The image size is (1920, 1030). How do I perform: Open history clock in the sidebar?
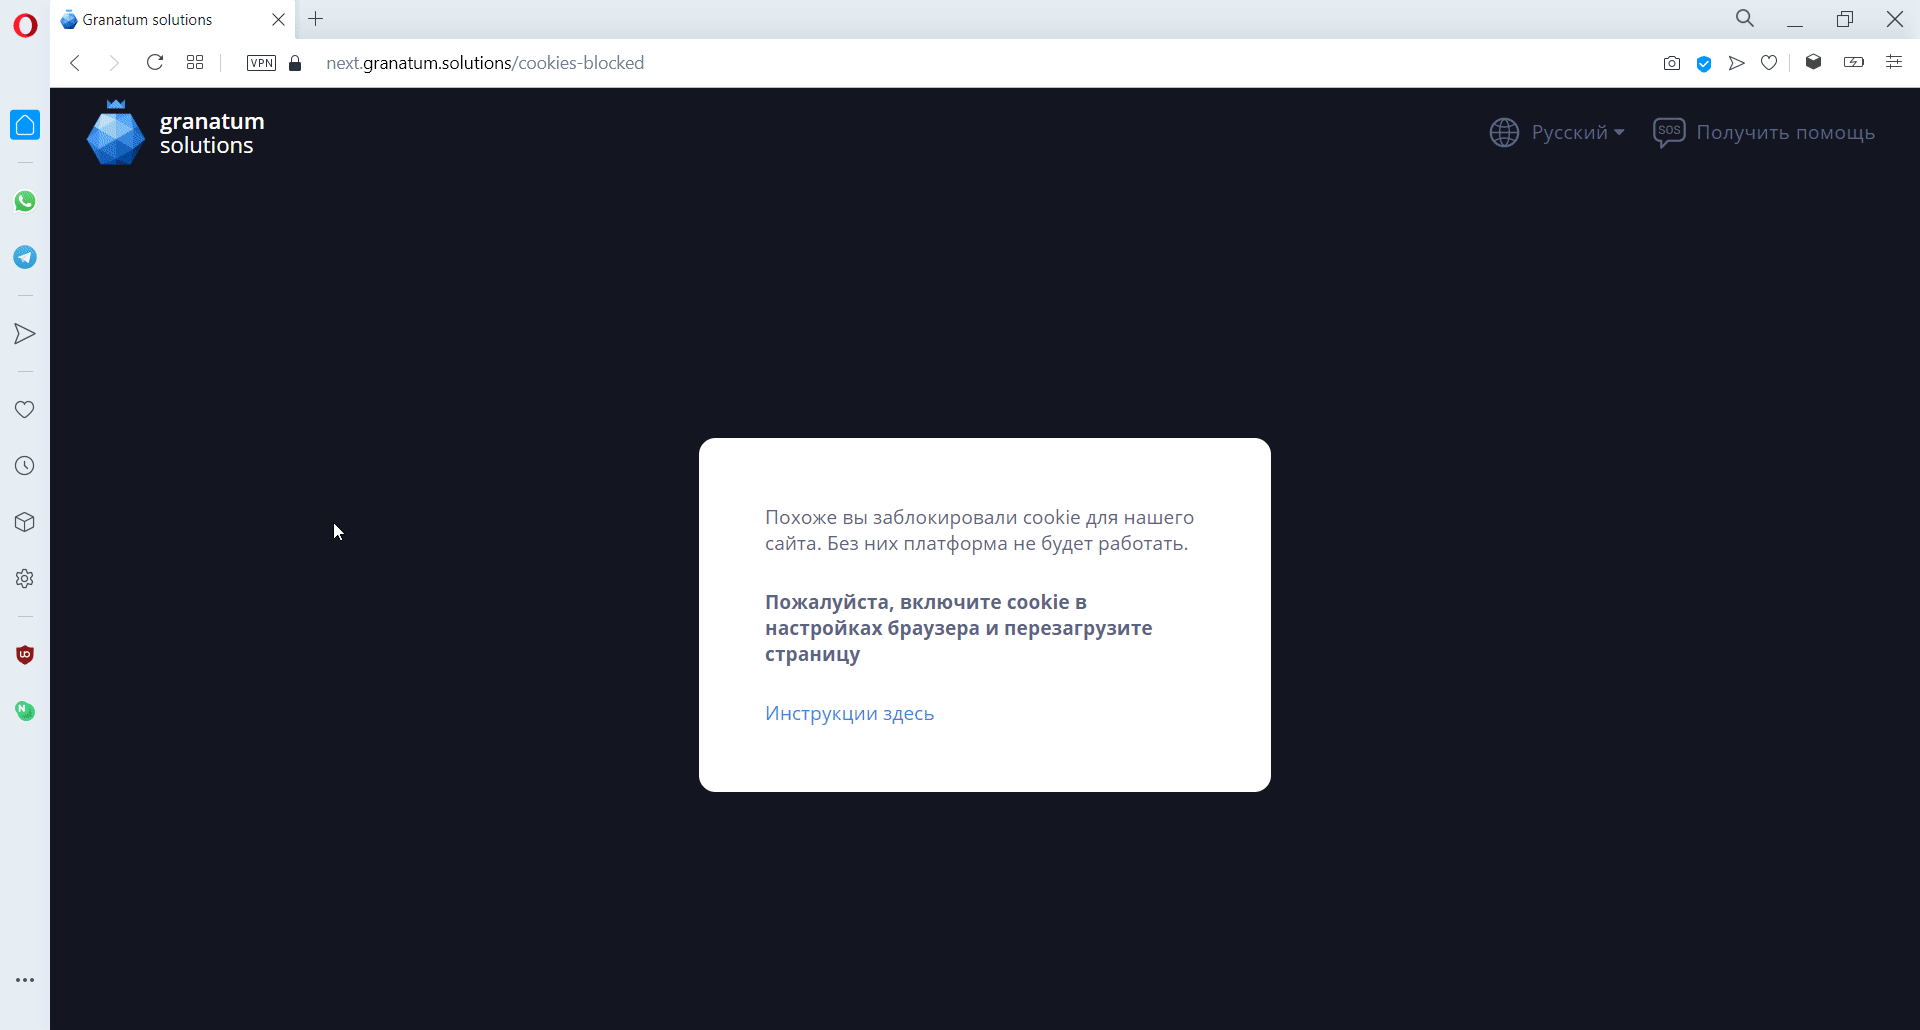tap(25, 466)
